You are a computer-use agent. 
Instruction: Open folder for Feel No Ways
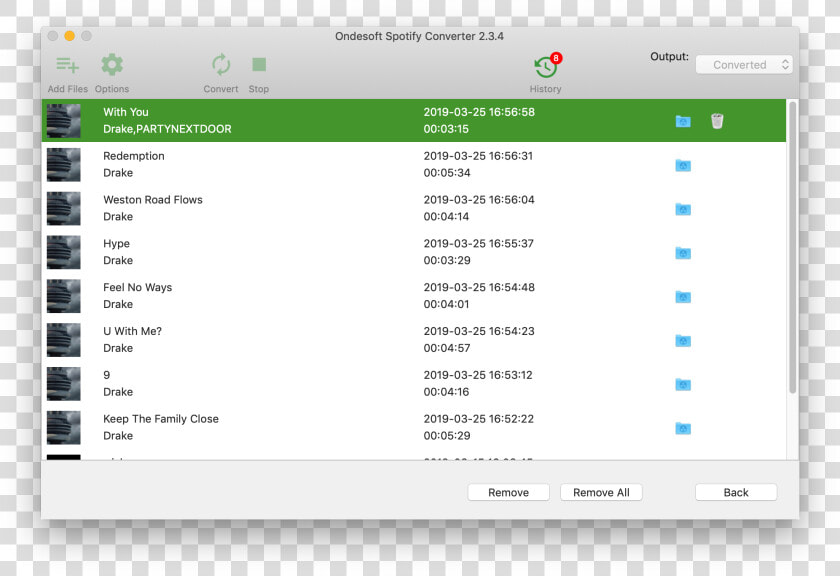pyautogui.click(x=683, y=297)
